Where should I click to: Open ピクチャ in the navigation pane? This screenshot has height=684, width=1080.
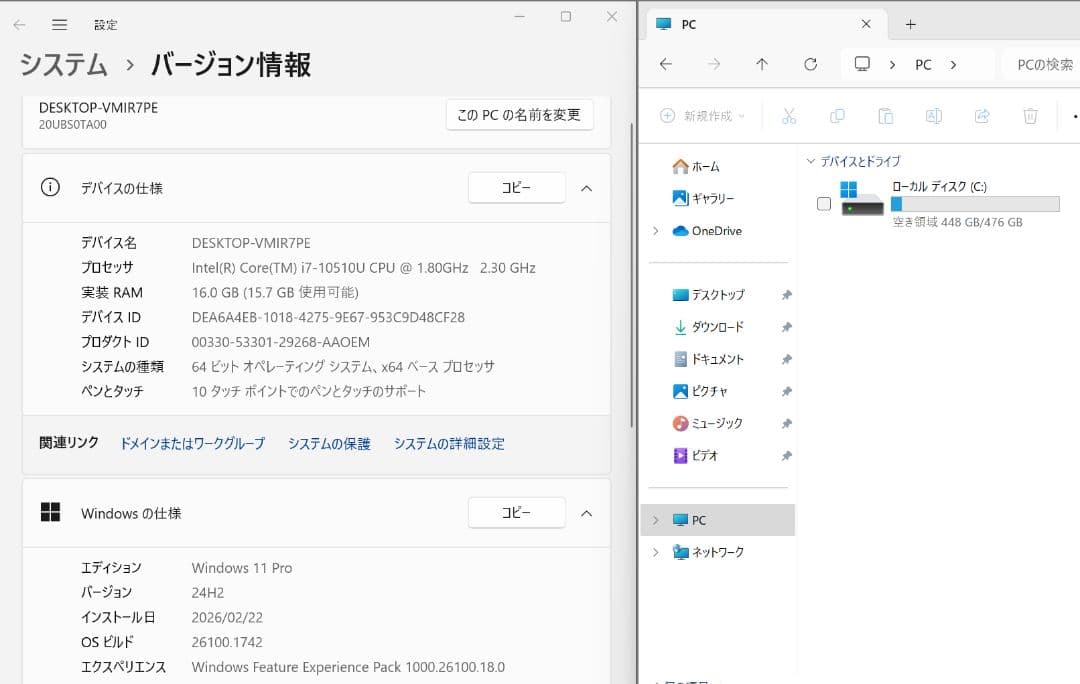(700, 391)
